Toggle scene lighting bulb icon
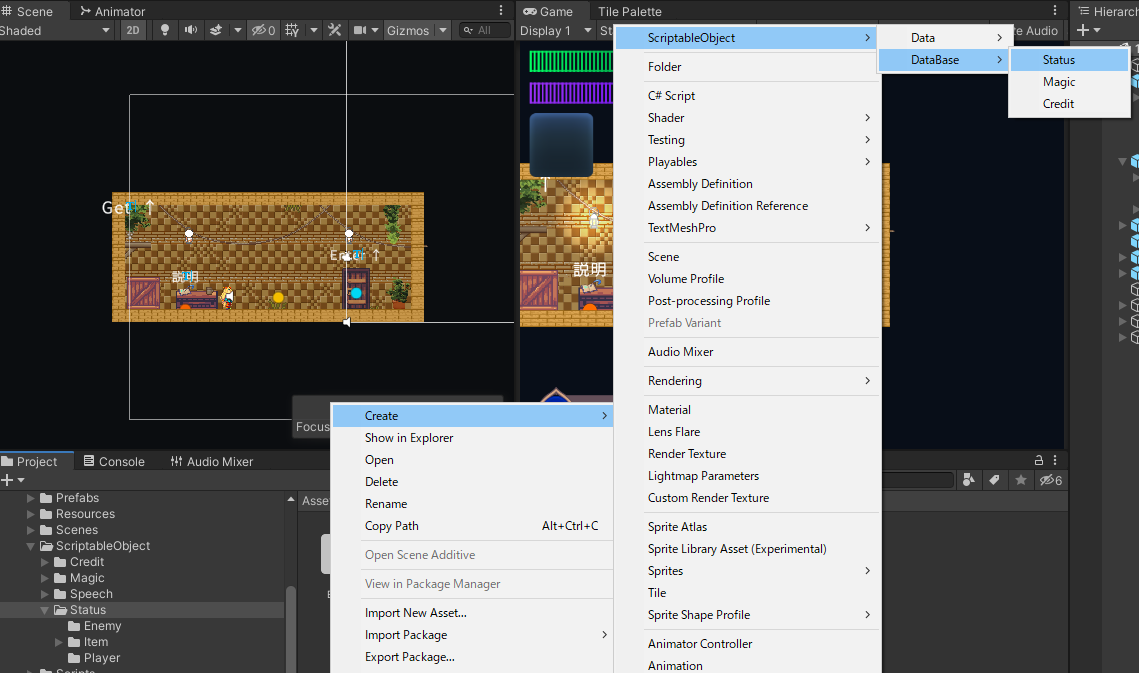The height and width of the screenshot is (673, 1139). click(x=163, y=30)
